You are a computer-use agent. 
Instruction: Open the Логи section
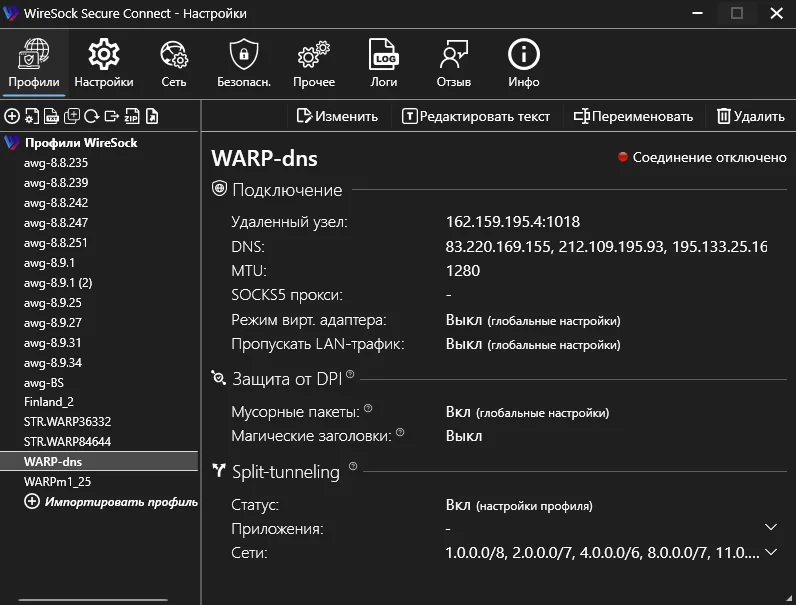(384, 63)
